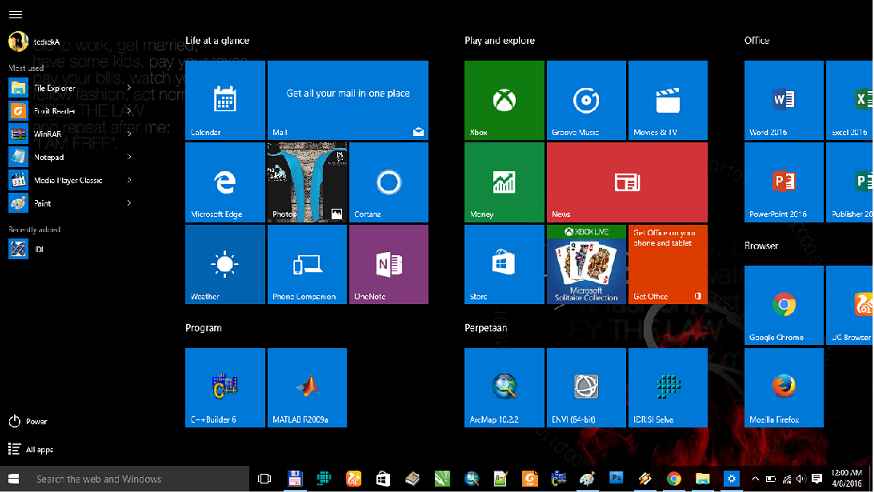Launch the Groove Music tile

(x=586, y=100)
